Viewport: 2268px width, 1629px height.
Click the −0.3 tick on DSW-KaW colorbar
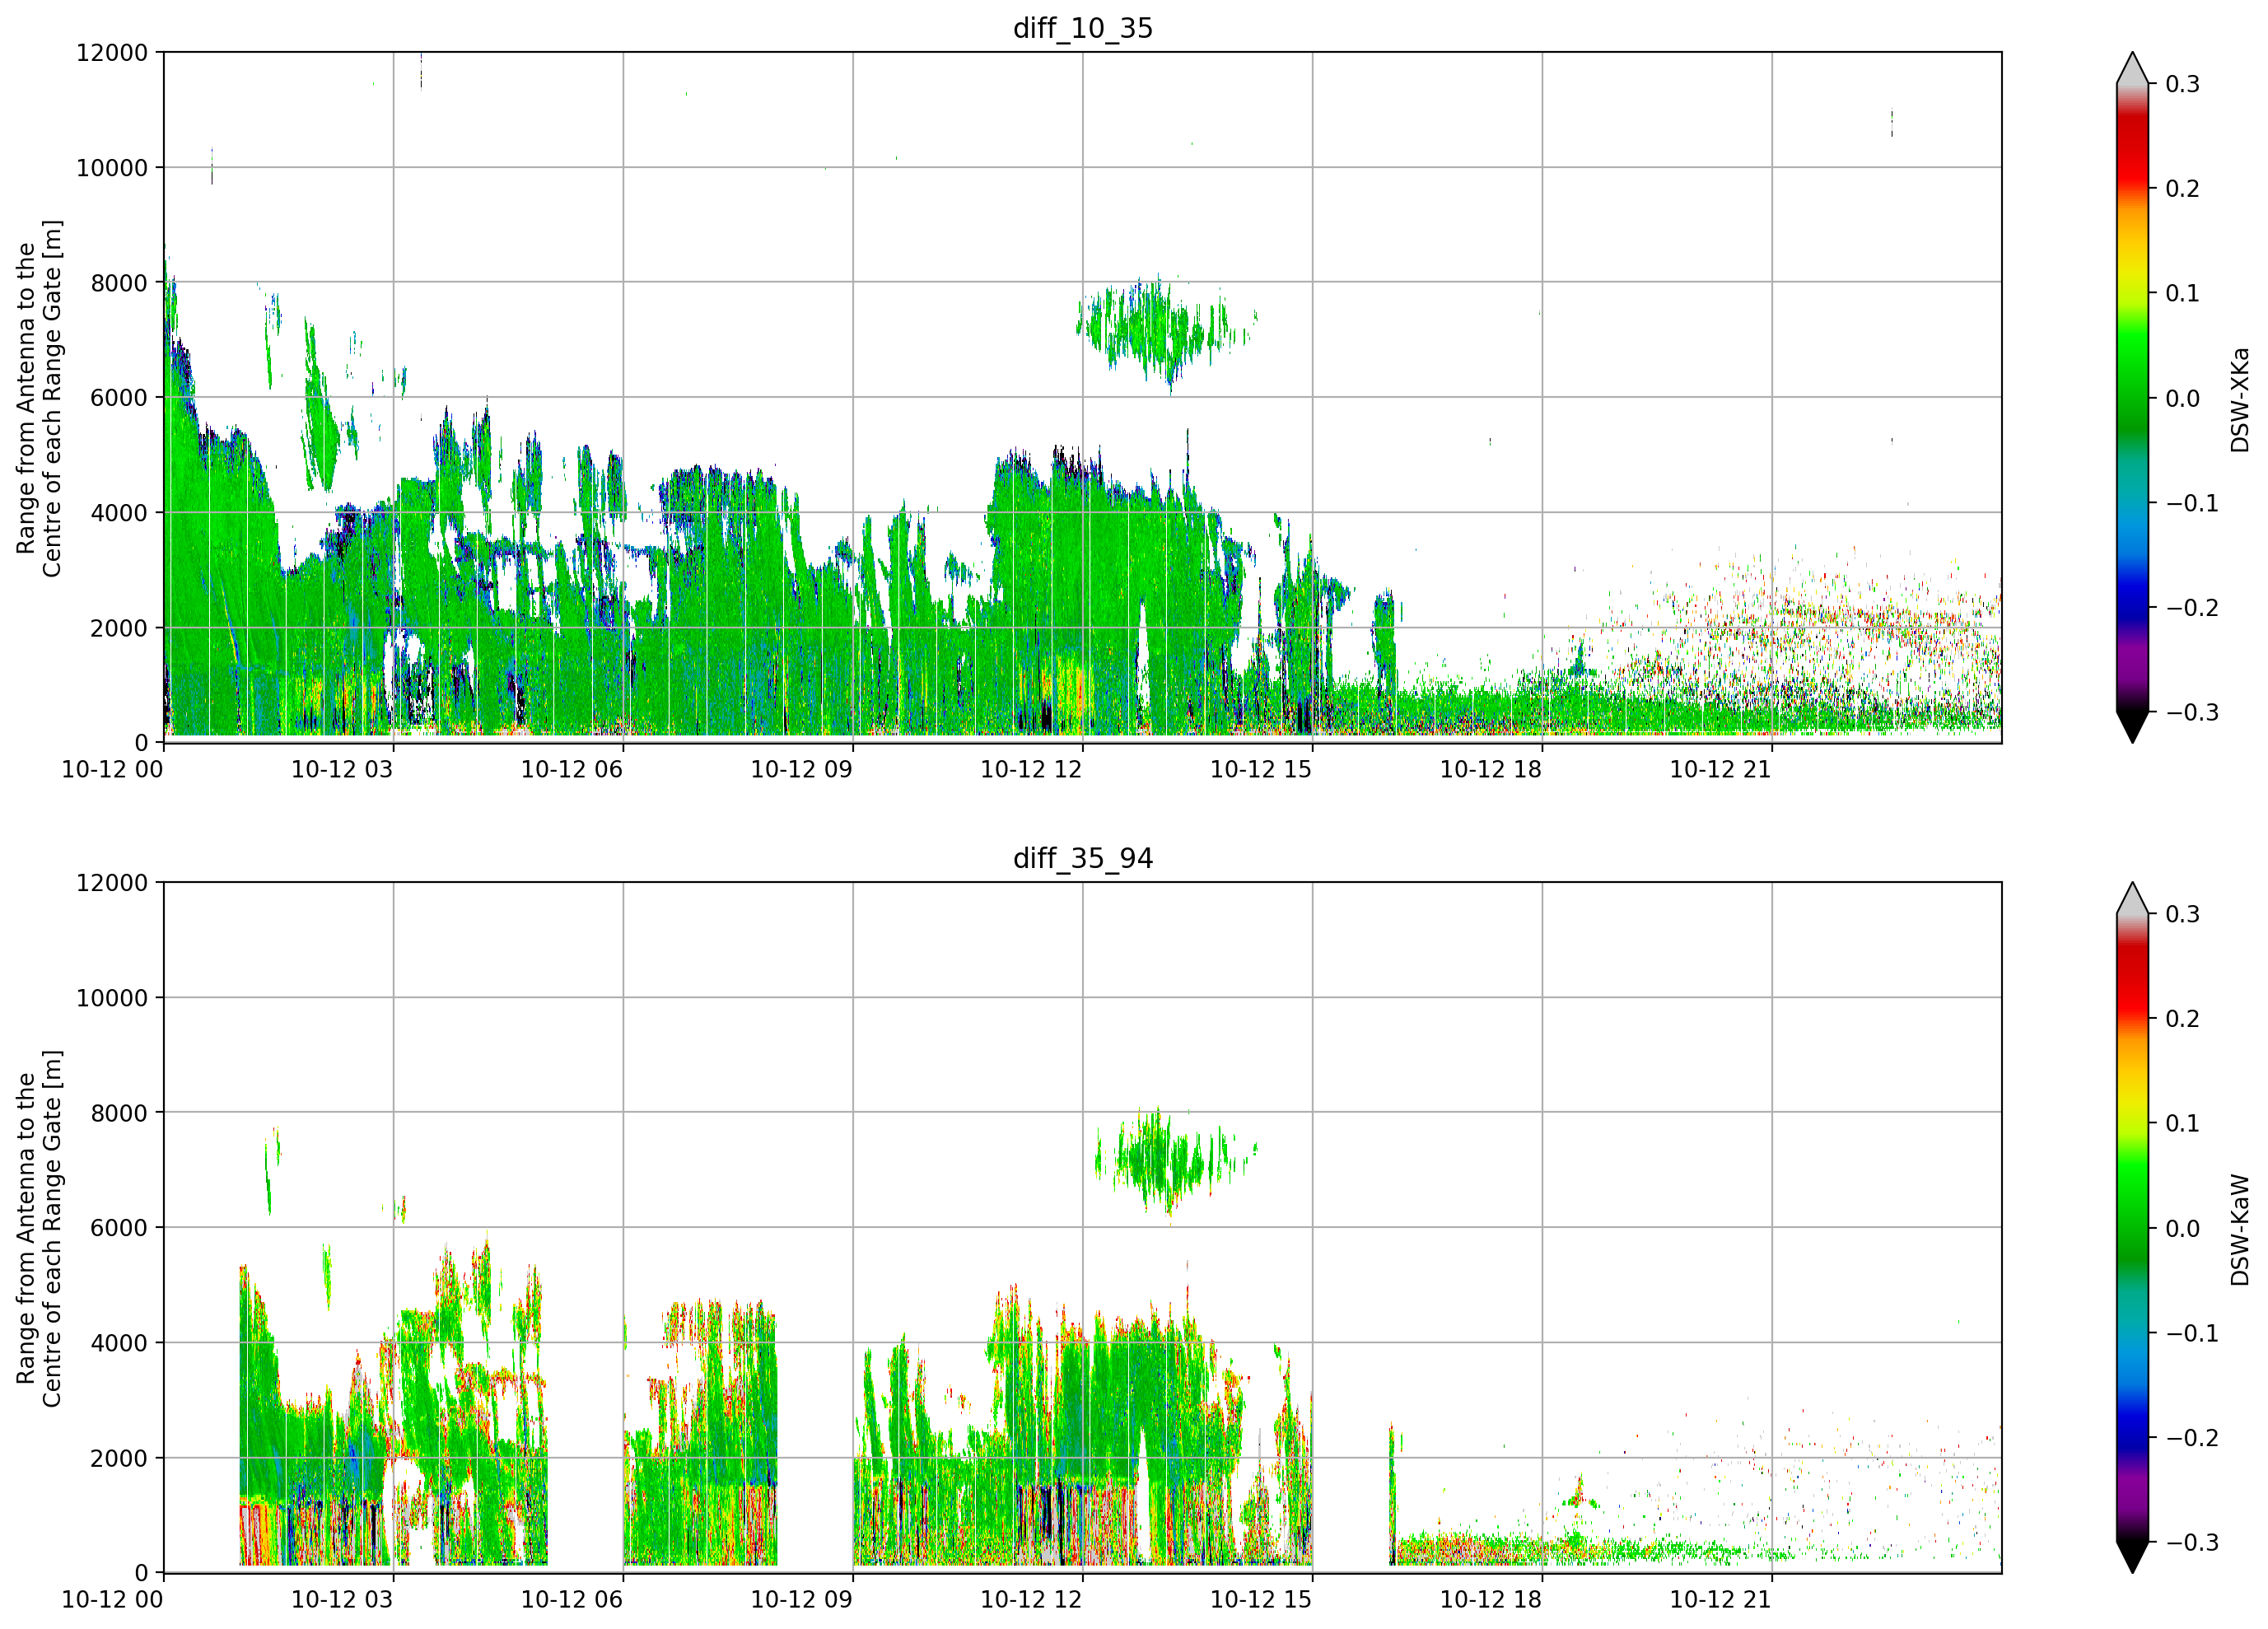2193,1542
